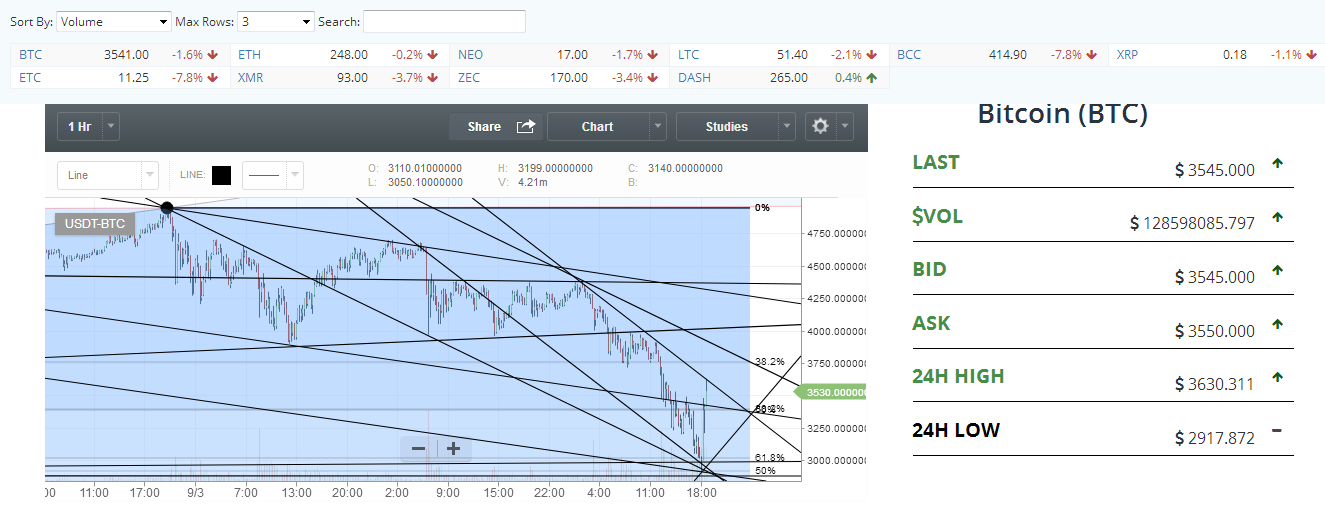Click the 24H LOW value 2917.872
Image resolution: width=1325 pixels, height=514 pixels.
pos(1221,438)
